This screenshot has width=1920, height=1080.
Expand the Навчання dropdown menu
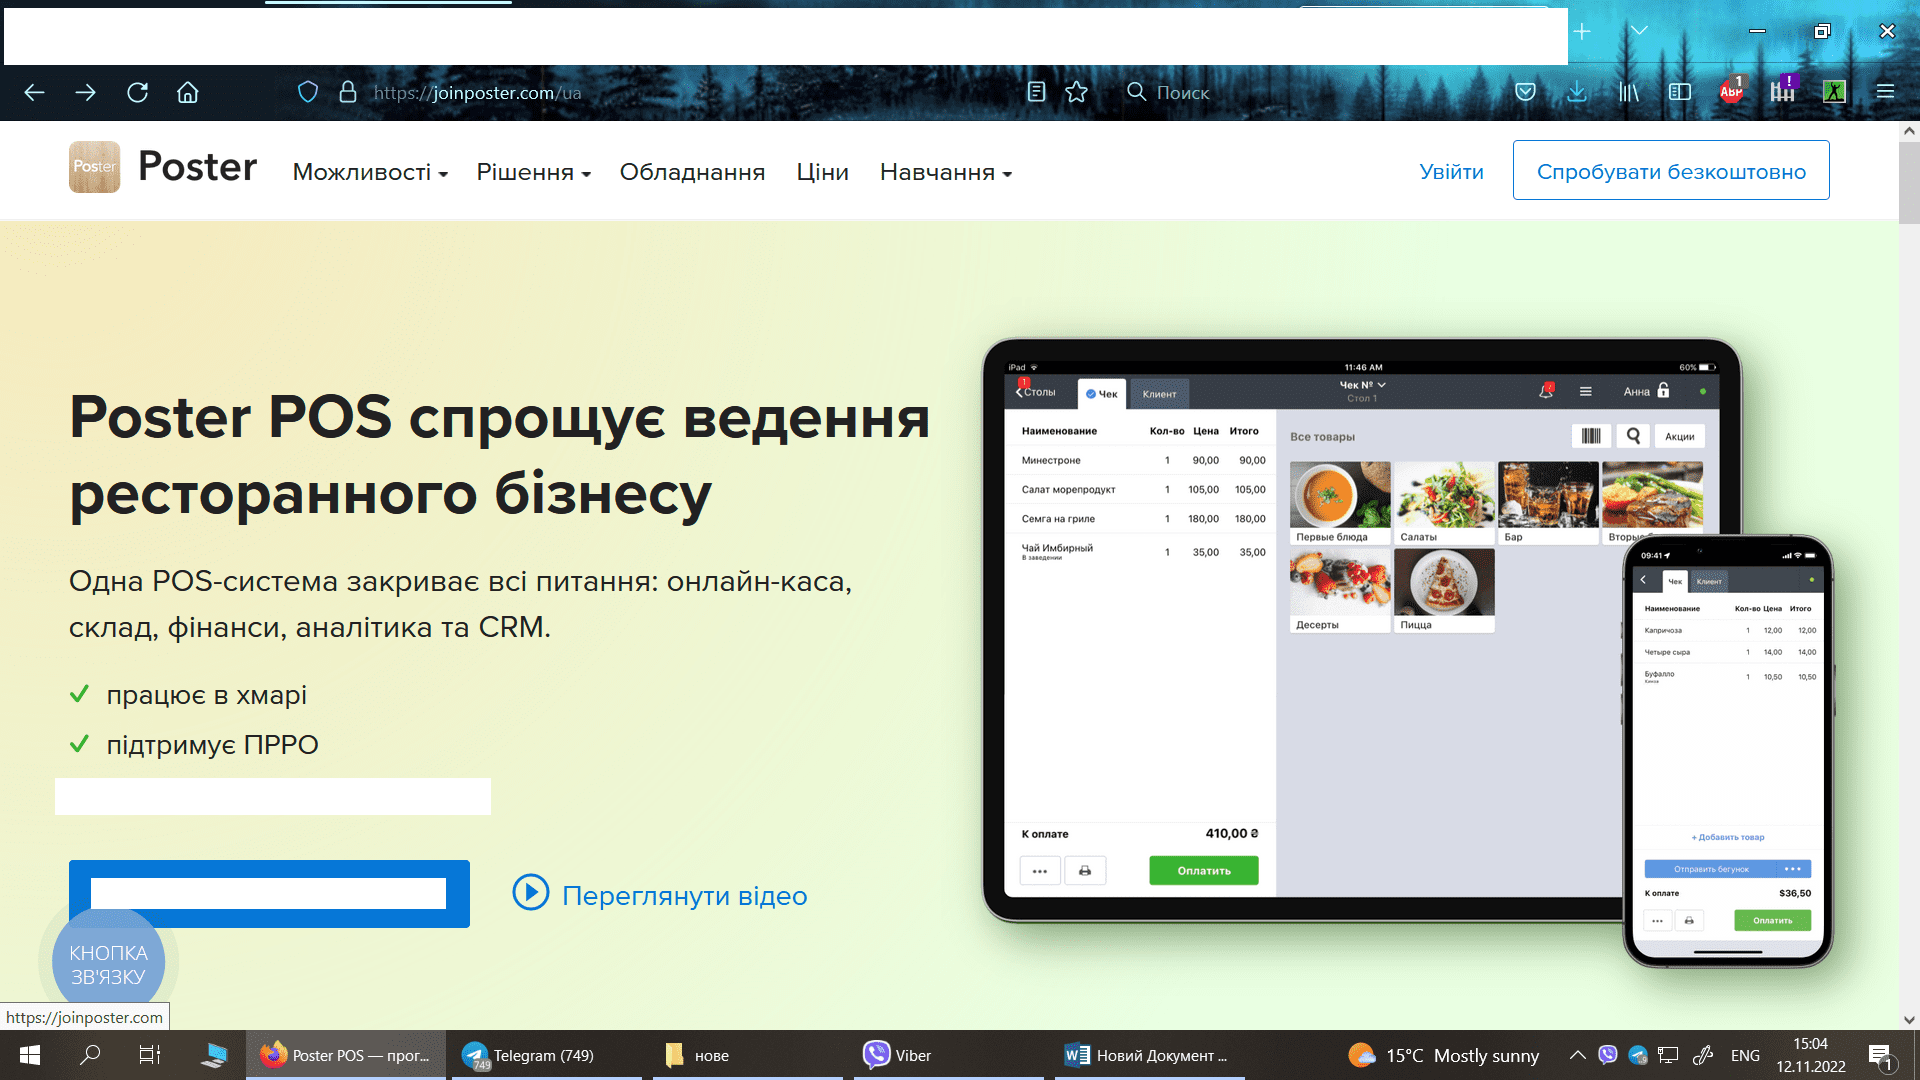click(x=945, y=172)
